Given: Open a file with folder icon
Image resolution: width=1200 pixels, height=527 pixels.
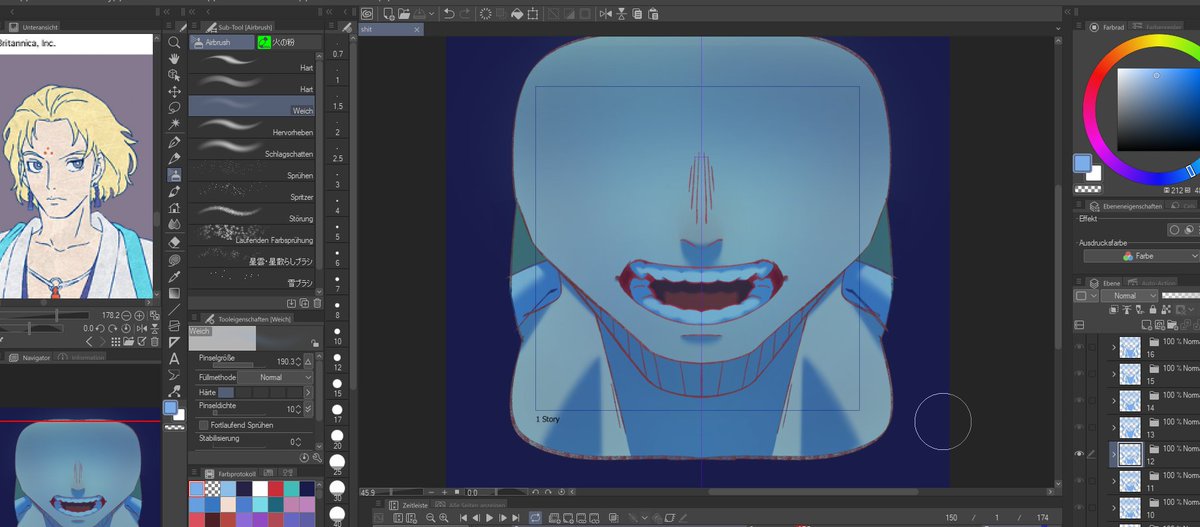Looking at the screenshot, I should click(x=402, y=13).
